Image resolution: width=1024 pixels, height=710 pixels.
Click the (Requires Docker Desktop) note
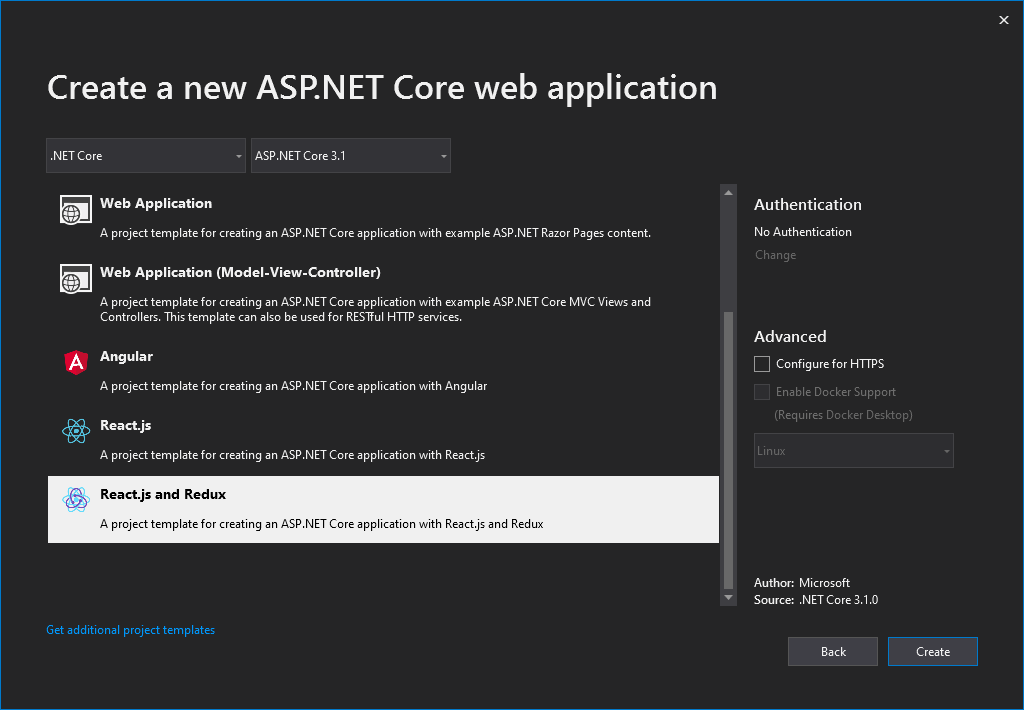point(843,415)
